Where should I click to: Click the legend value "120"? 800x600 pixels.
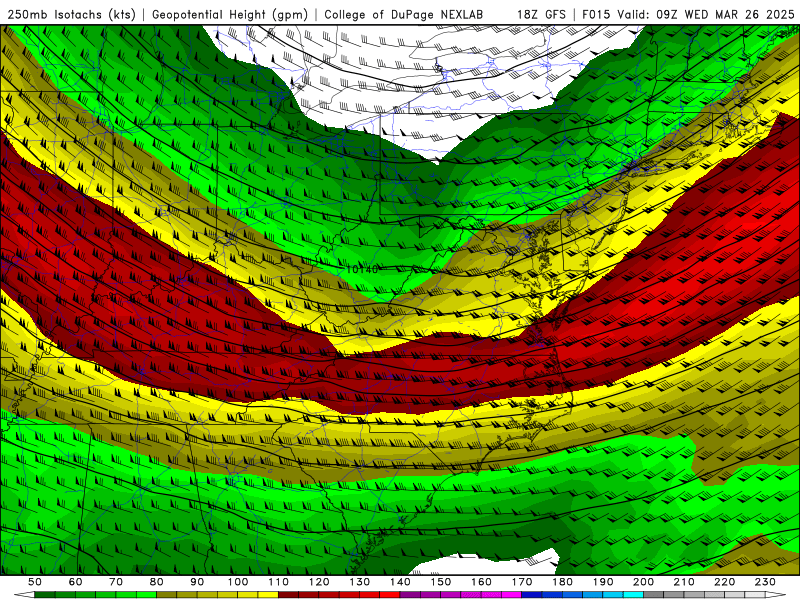319,582
